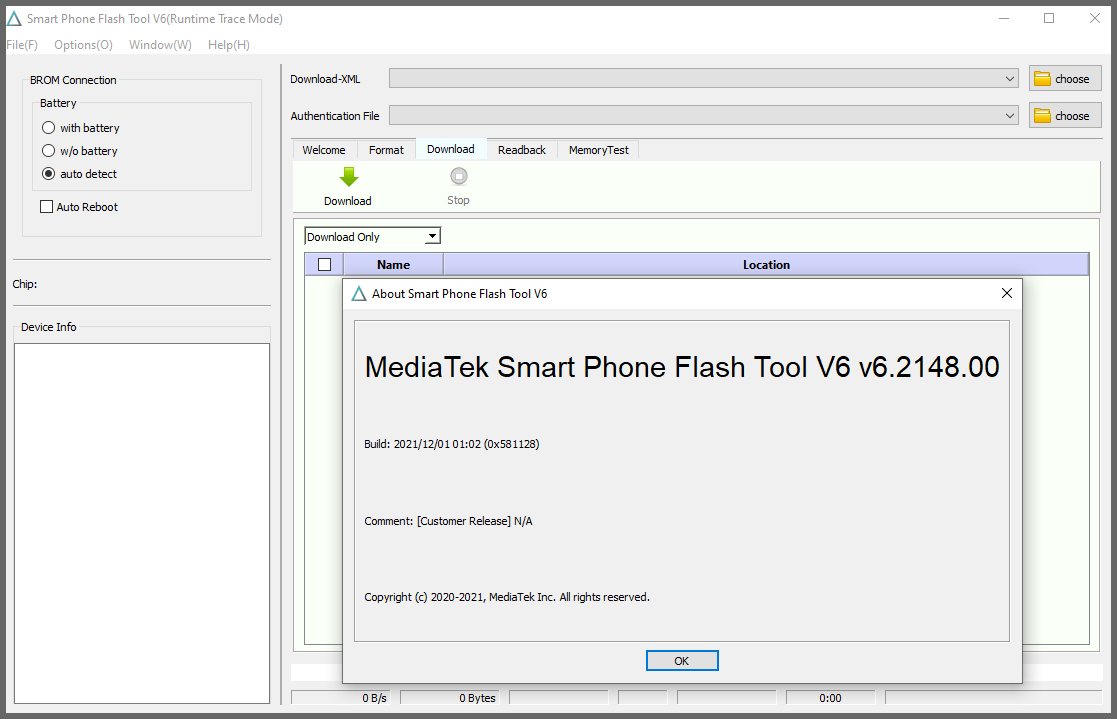The image size is (1117, 719).
Task: Select the 'with battery' radio option
Action: coord(49,128)
